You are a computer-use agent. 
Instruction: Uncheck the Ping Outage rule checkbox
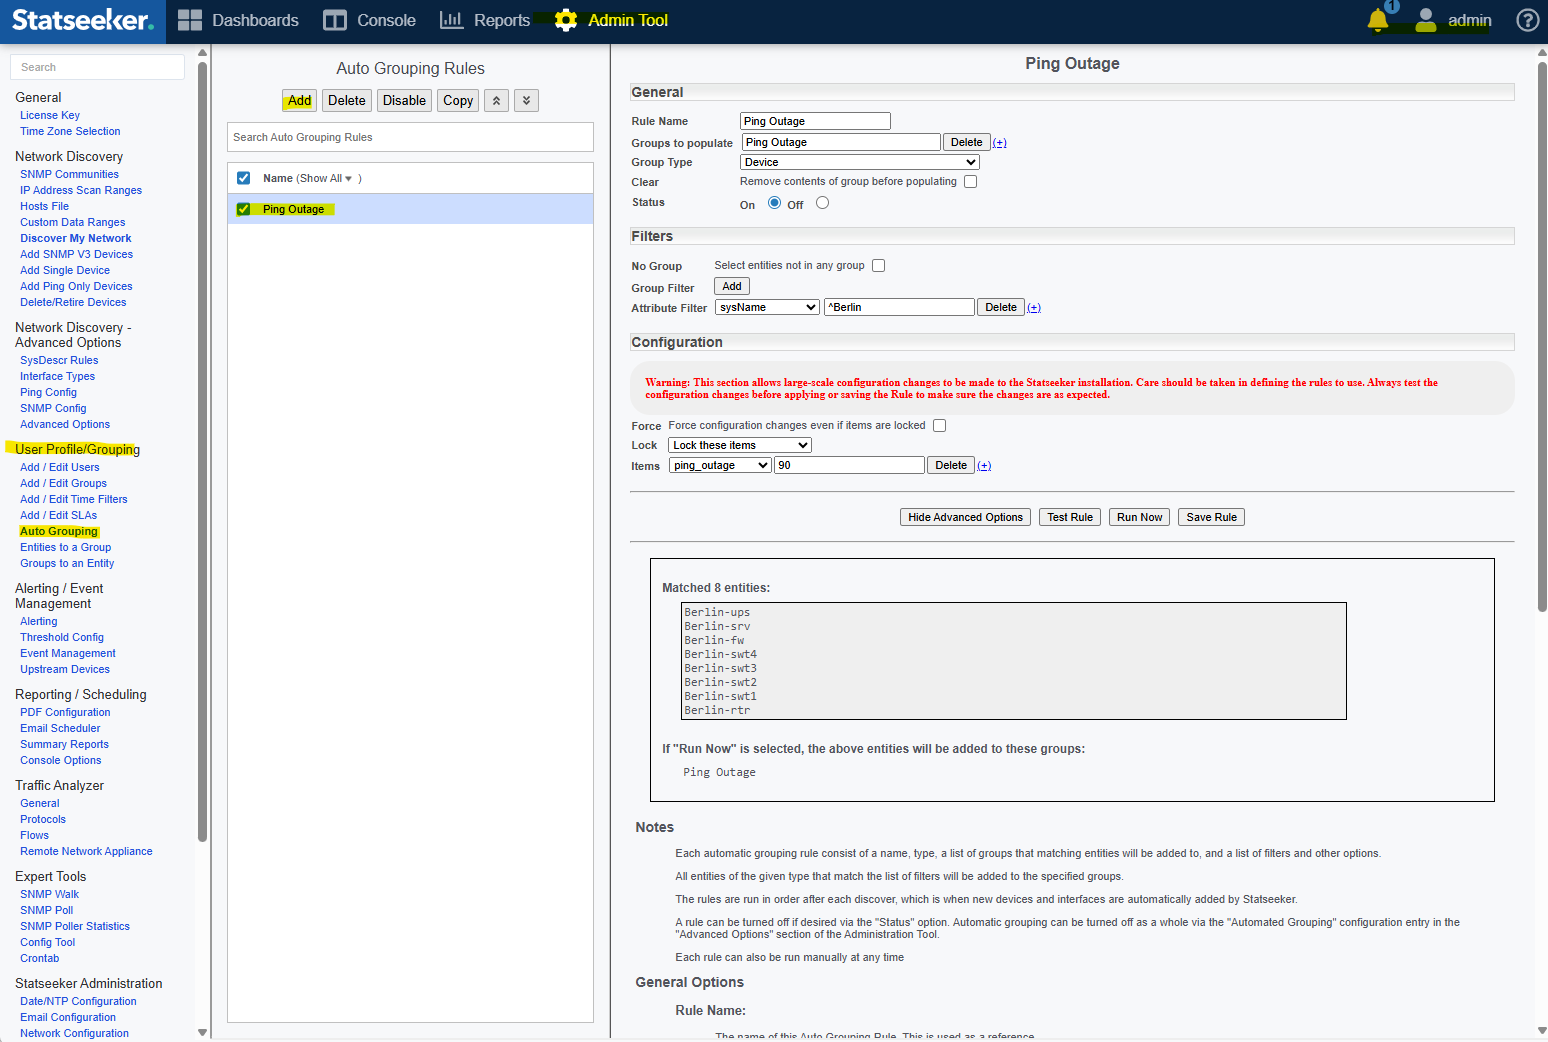pos(243,209)
